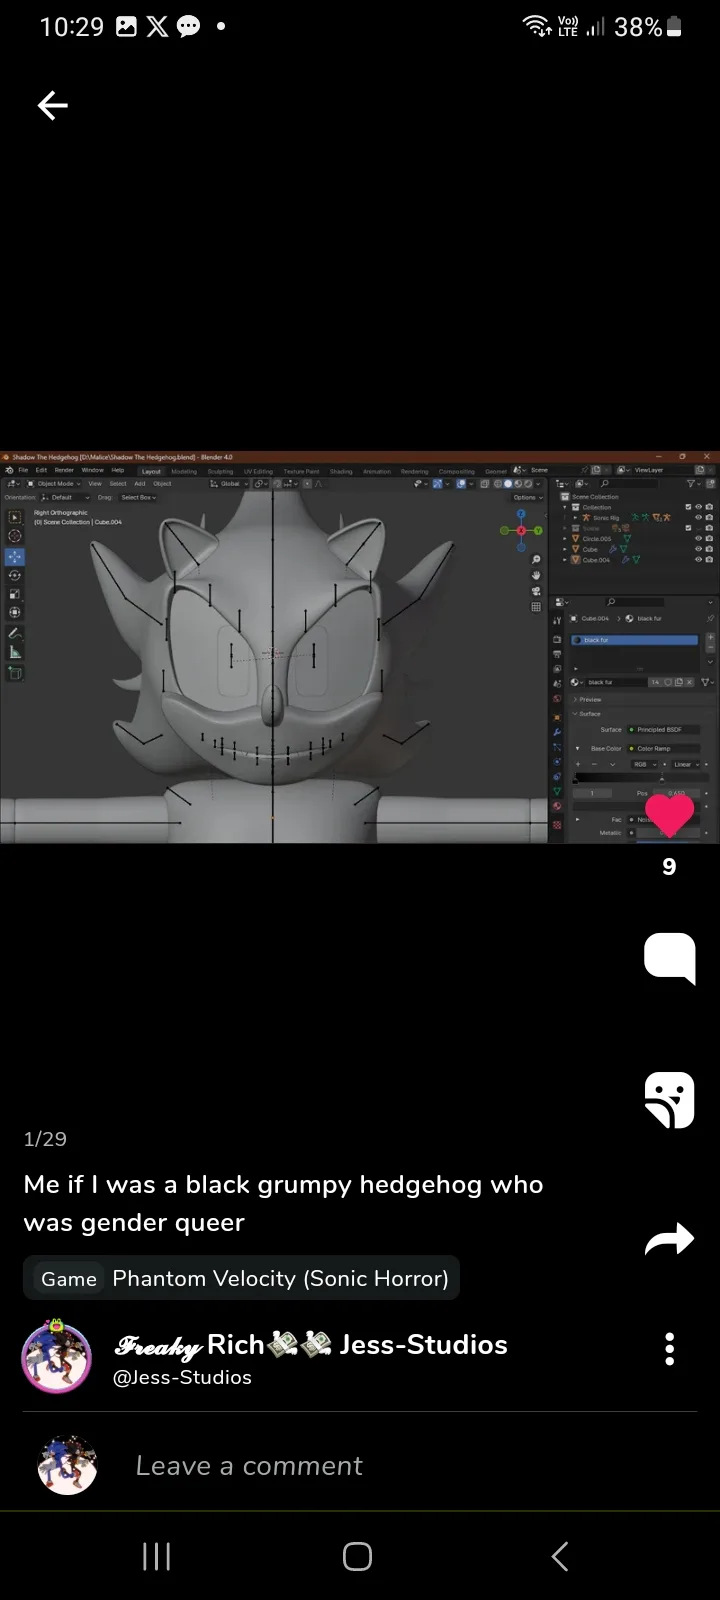Open the Blender hedgehog model image

360,647
